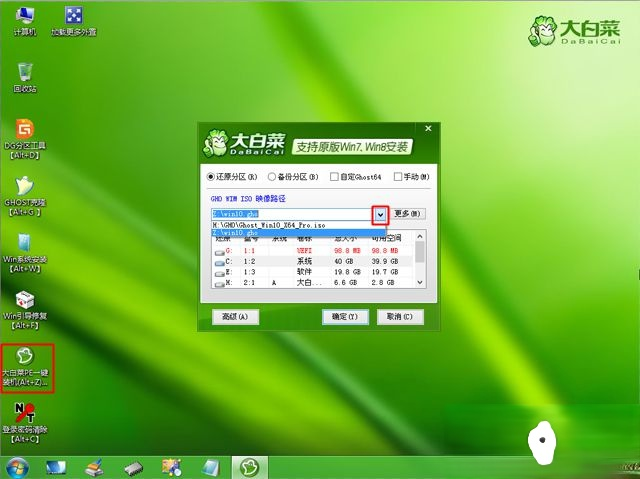Select the 备份分区(B) radio button
Image resolution: width=640 pixels, height=479 pixels.
coord(272,177)
